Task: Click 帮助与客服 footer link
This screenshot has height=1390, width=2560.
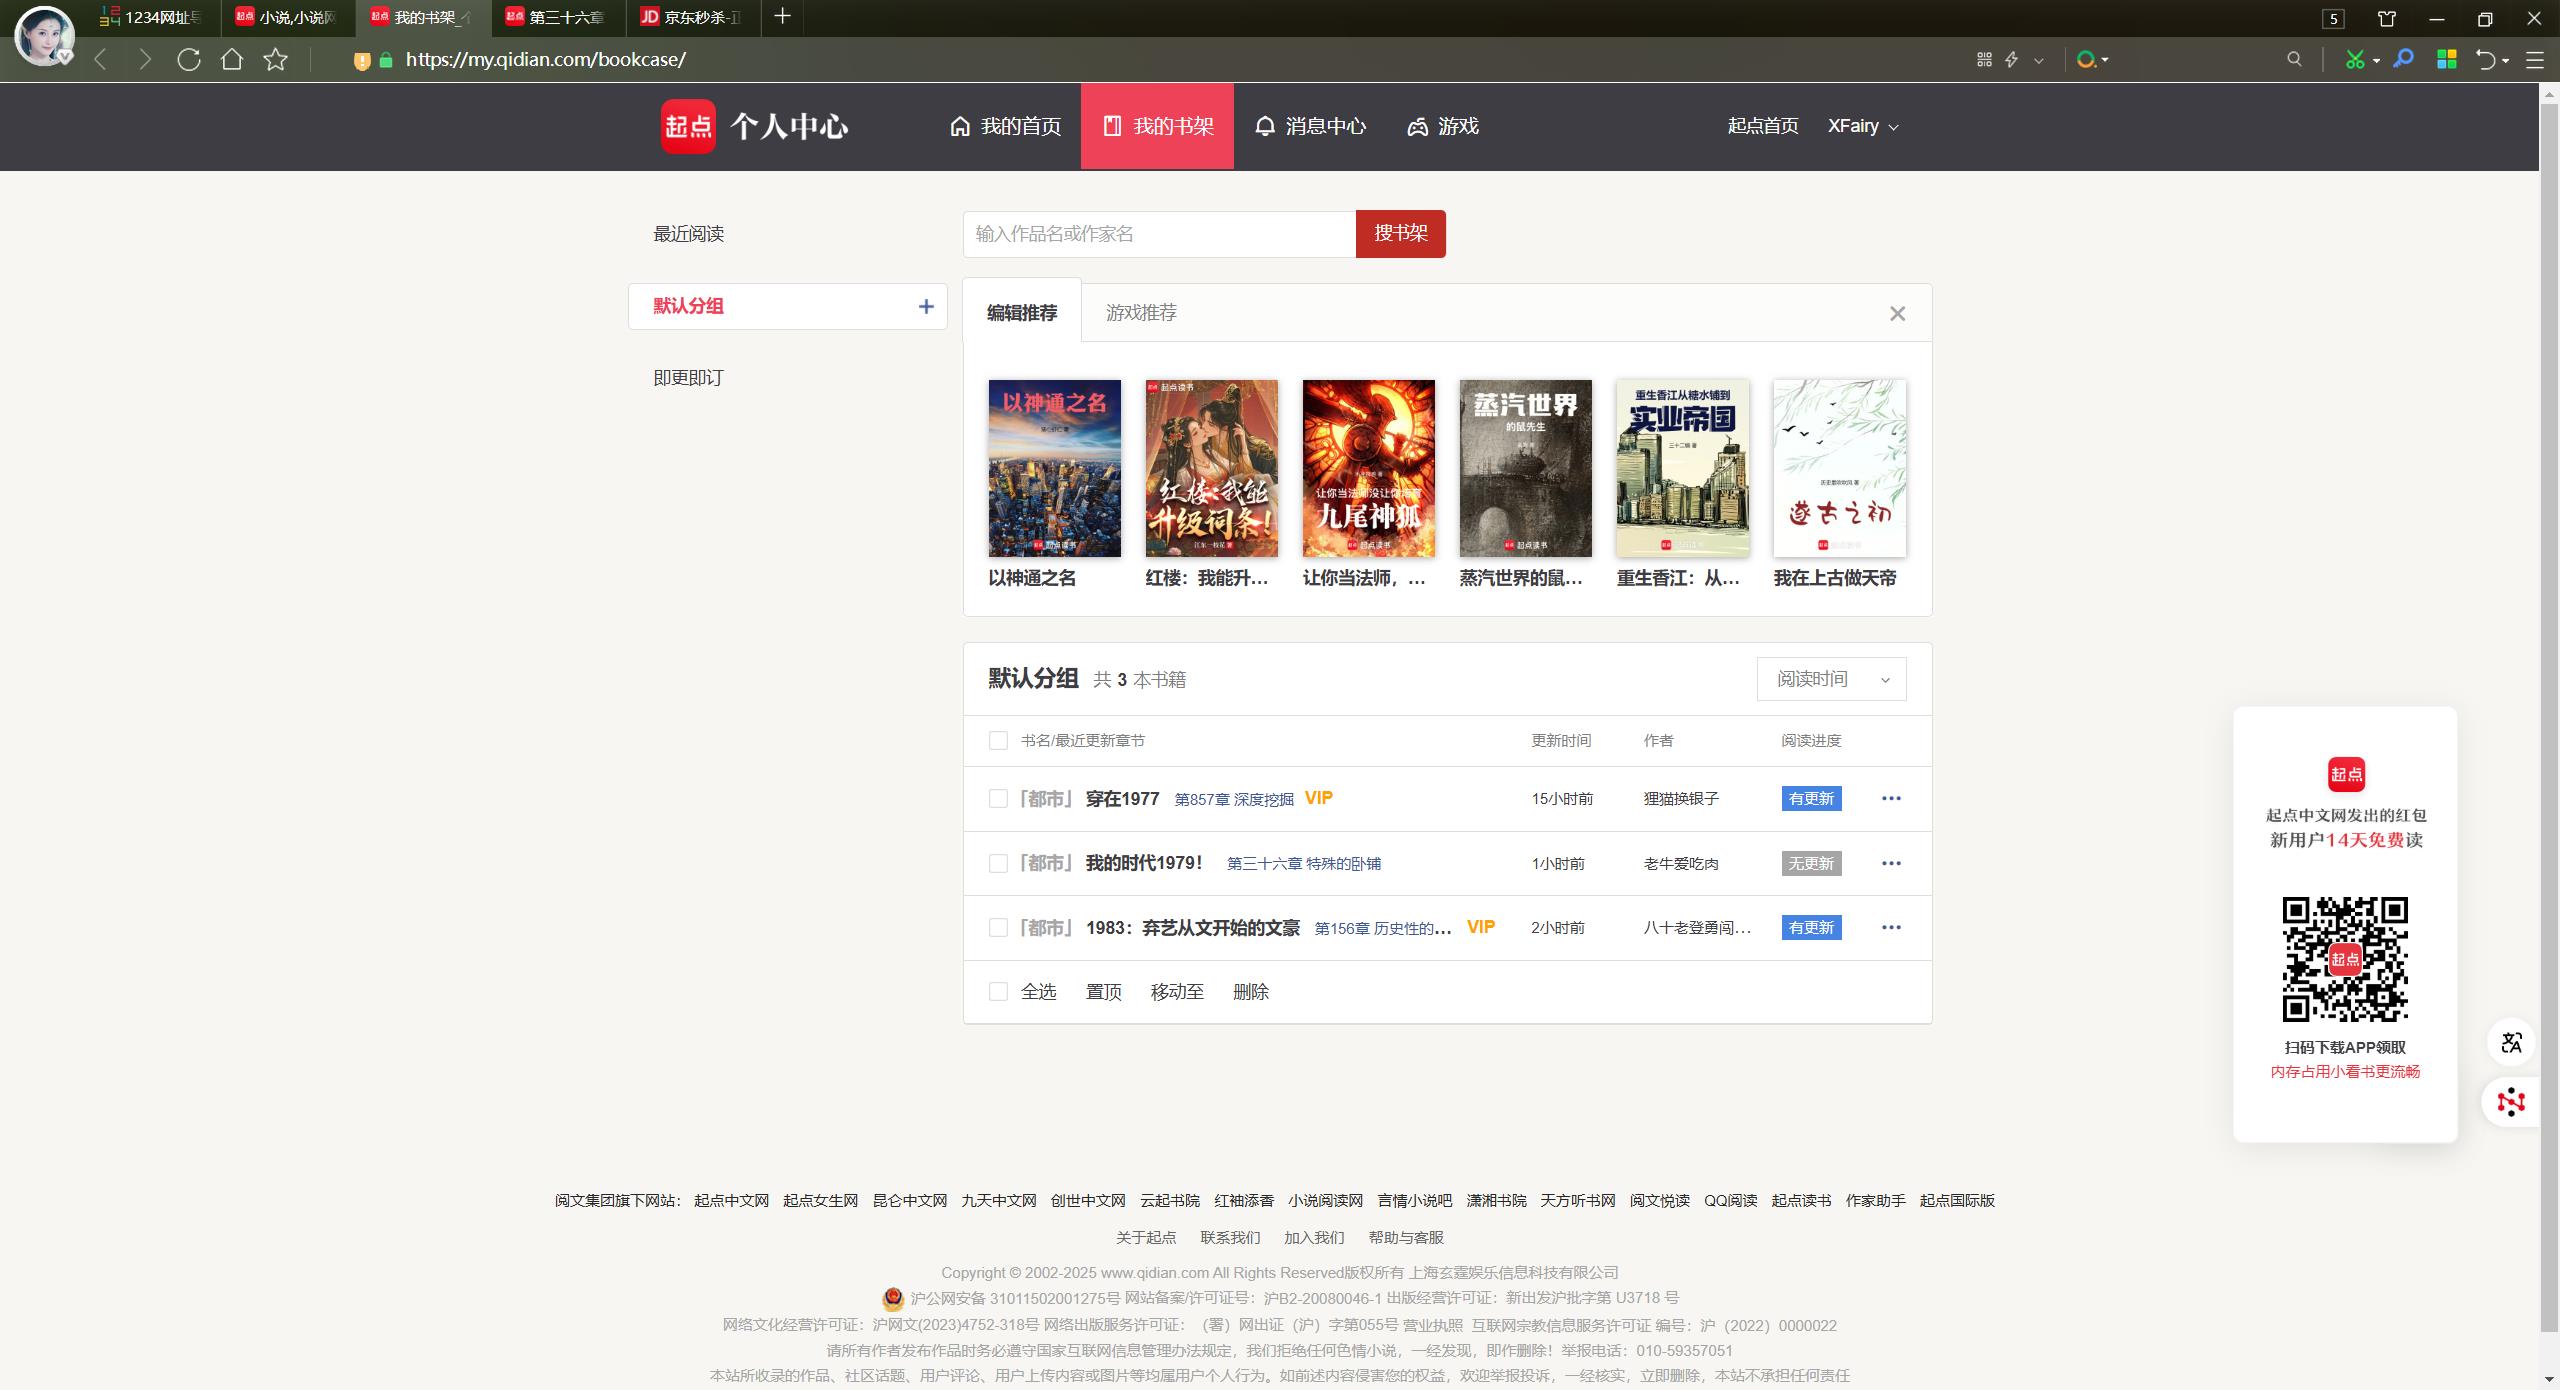Action: 1406,1238
